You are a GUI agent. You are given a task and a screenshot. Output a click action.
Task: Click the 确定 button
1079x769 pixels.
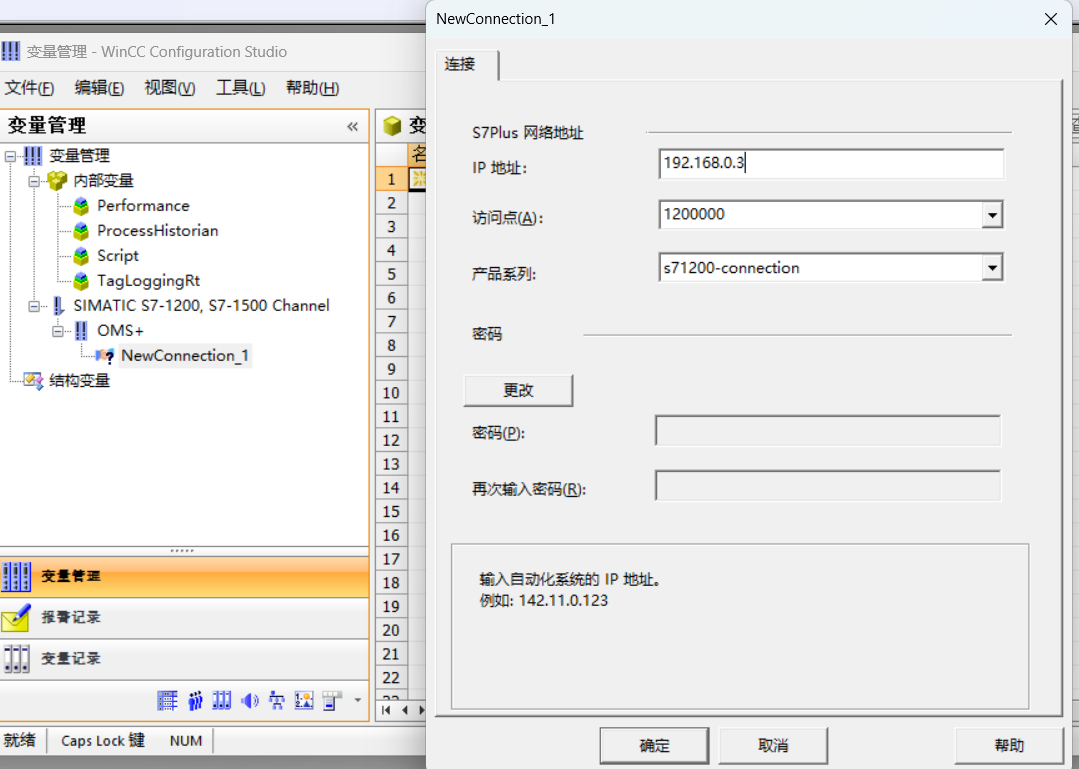tap(654, 746)
